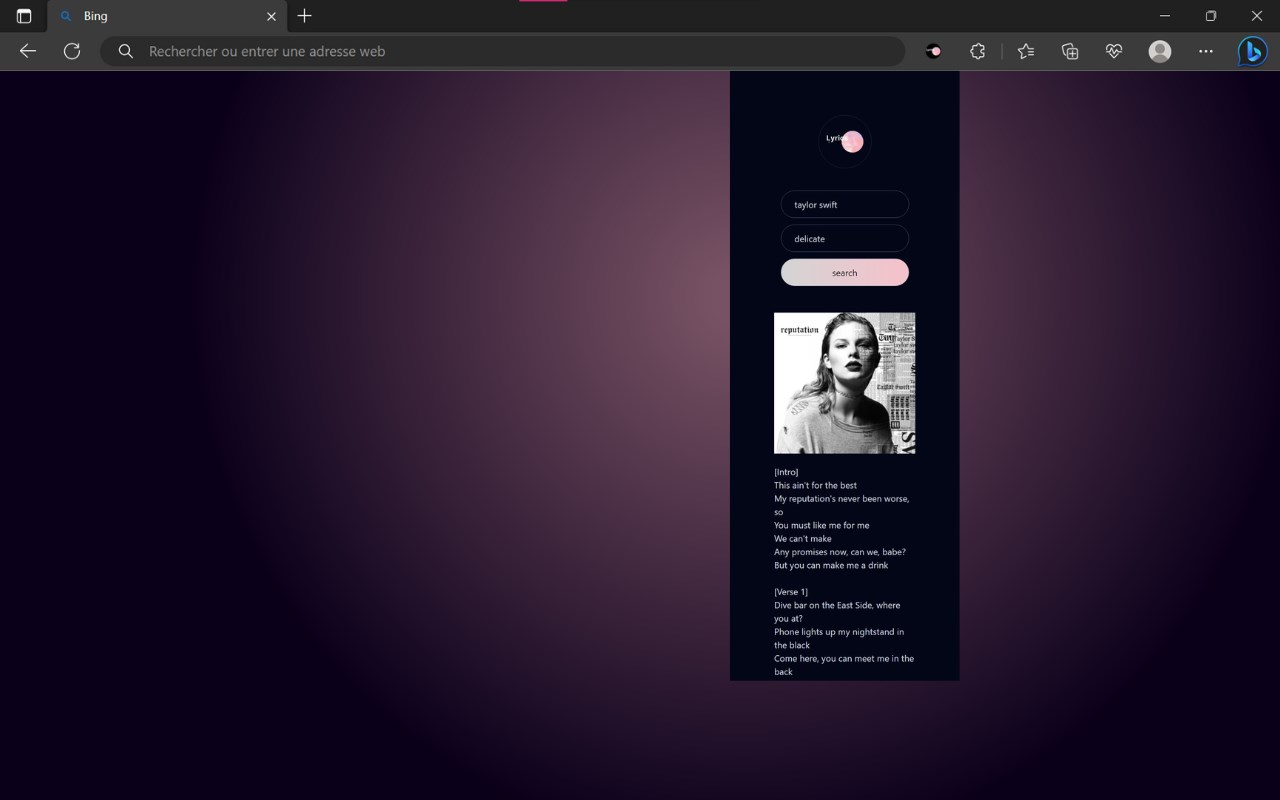Open Settings and more ellipsis menu
The width and height of the screenshot is (1280, 800).
(x=1205, y=51)
